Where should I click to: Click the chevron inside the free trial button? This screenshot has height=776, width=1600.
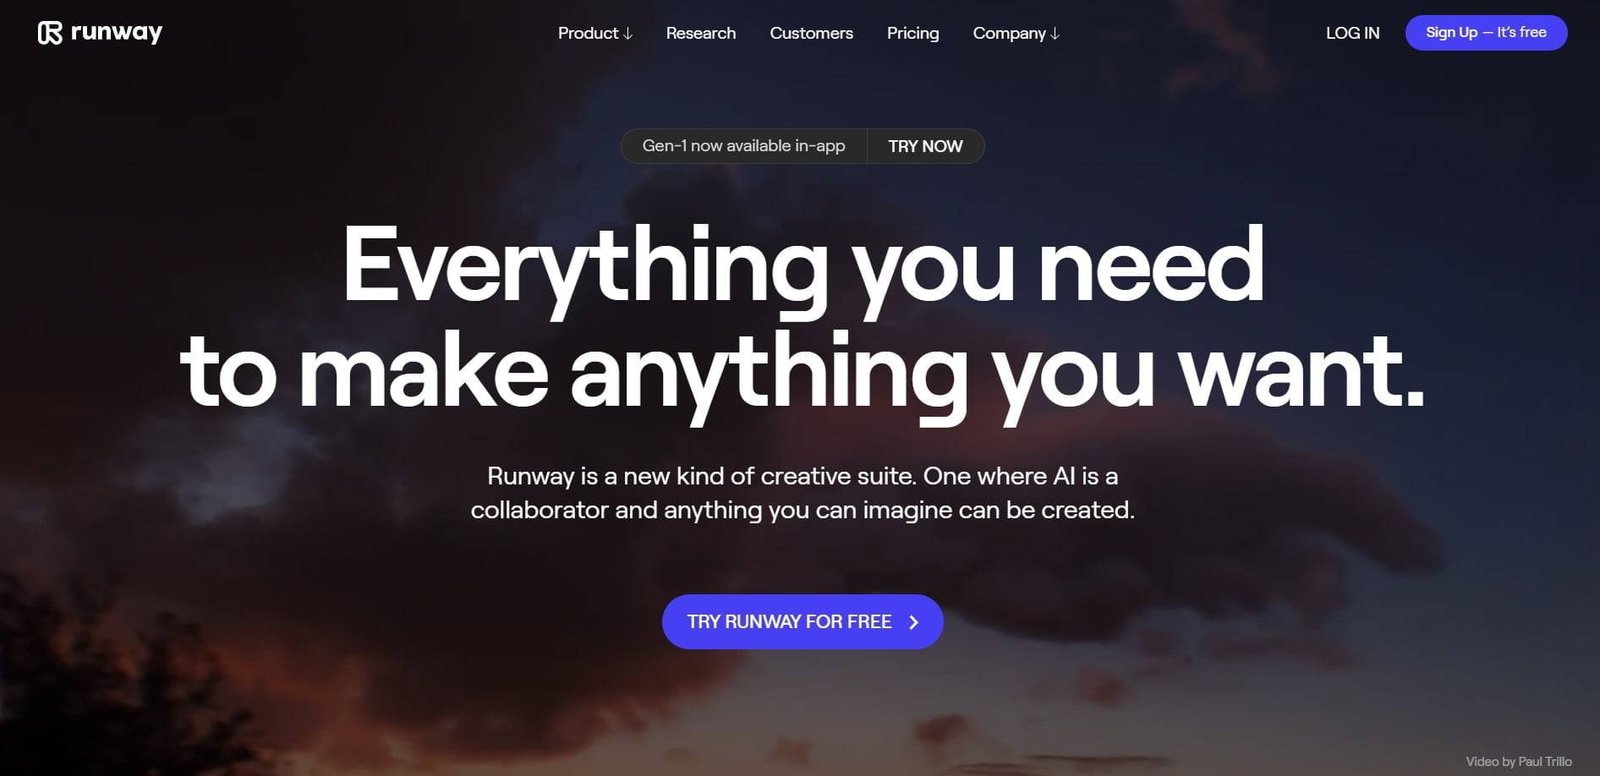(913, 622)
